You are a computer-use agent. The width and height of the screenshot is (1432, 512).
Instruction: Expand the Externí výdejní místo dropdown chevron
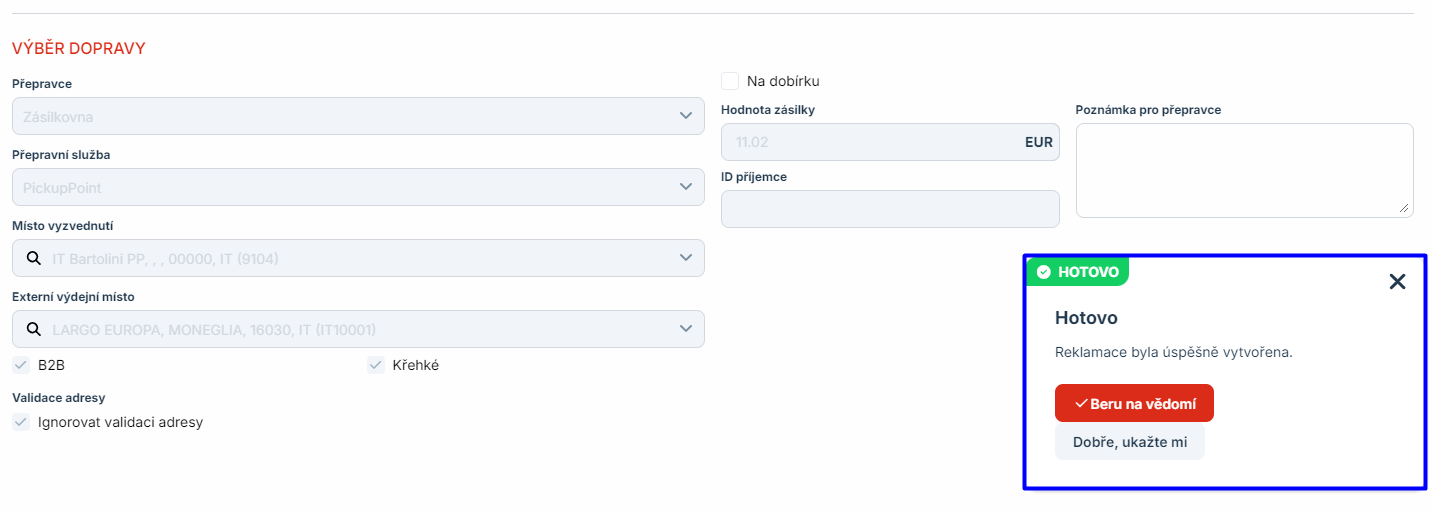coord(686,329)
